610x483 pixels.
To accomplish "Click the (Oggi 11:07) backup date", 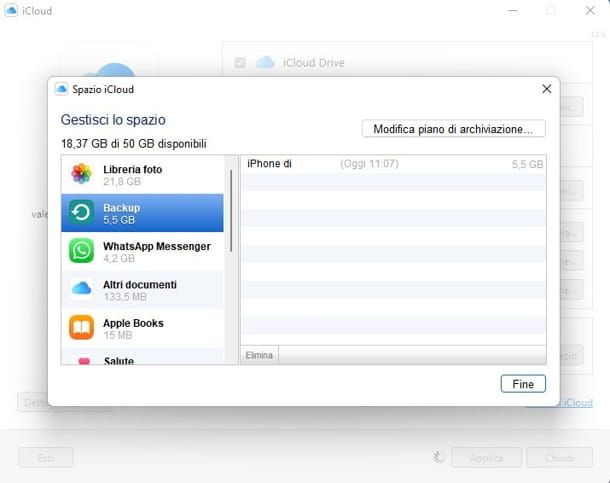I will tap(370, 164).
